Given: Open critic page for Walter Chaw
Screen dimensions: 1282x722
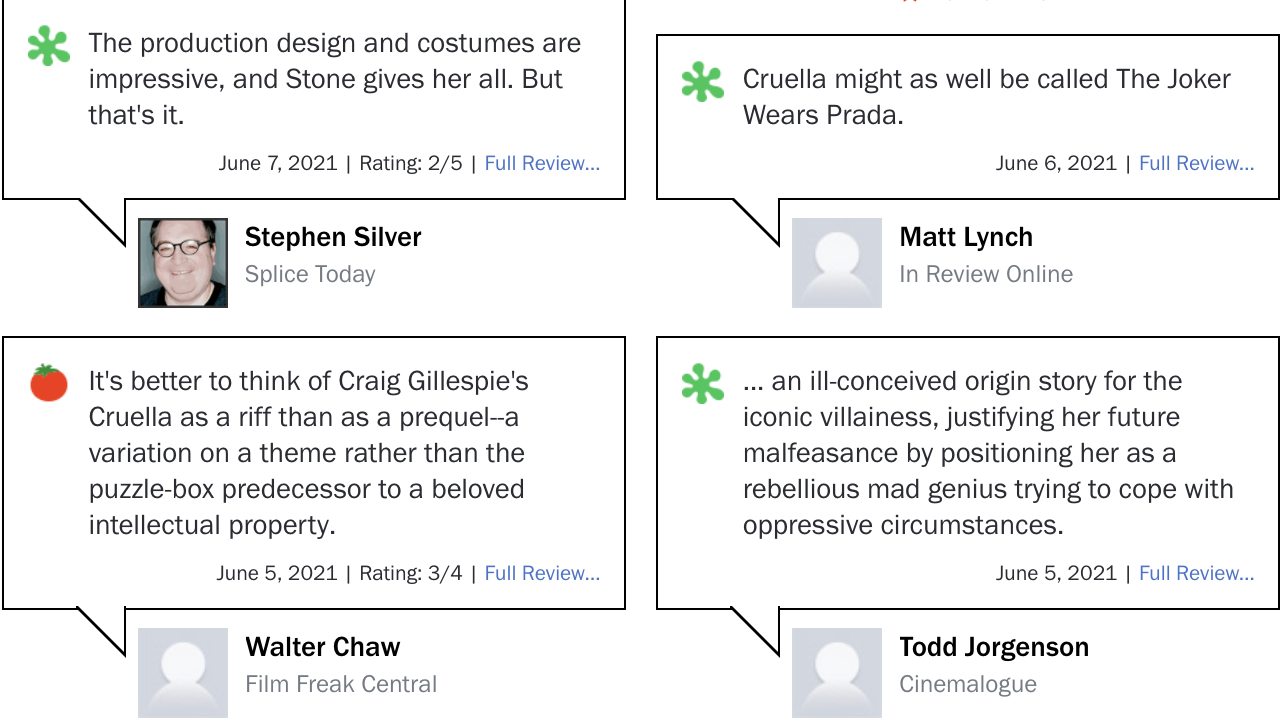Looking at the screenshot, I should [x=323, y=647].
